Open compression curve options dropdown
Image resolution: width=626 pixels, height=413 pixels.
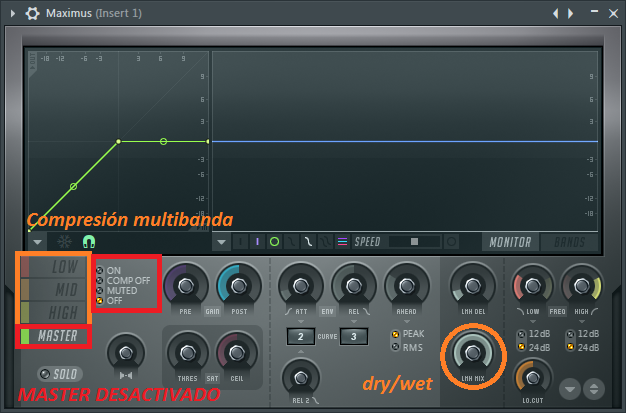point(38,242)
